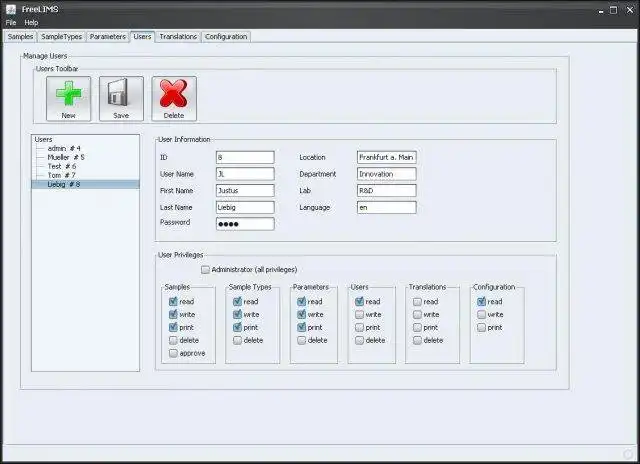
Task: Minimize the FreeLIMS window
Action: tap(601, 11)
